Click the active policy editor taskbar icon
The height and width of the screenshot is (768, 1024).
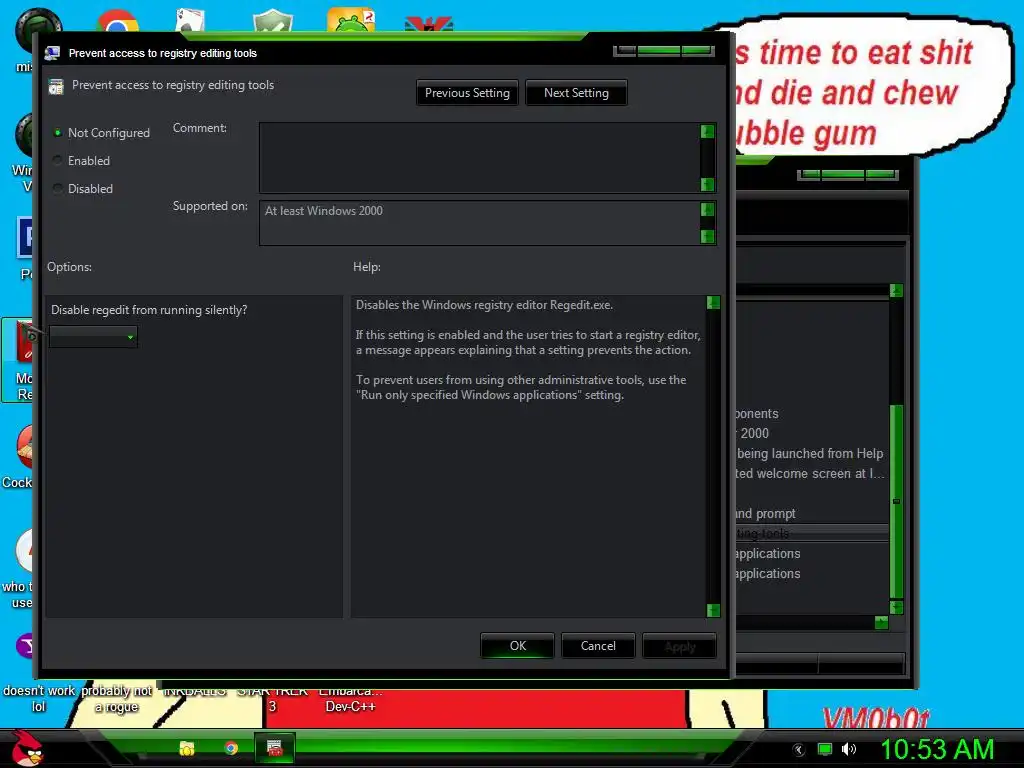pos(274,748)
